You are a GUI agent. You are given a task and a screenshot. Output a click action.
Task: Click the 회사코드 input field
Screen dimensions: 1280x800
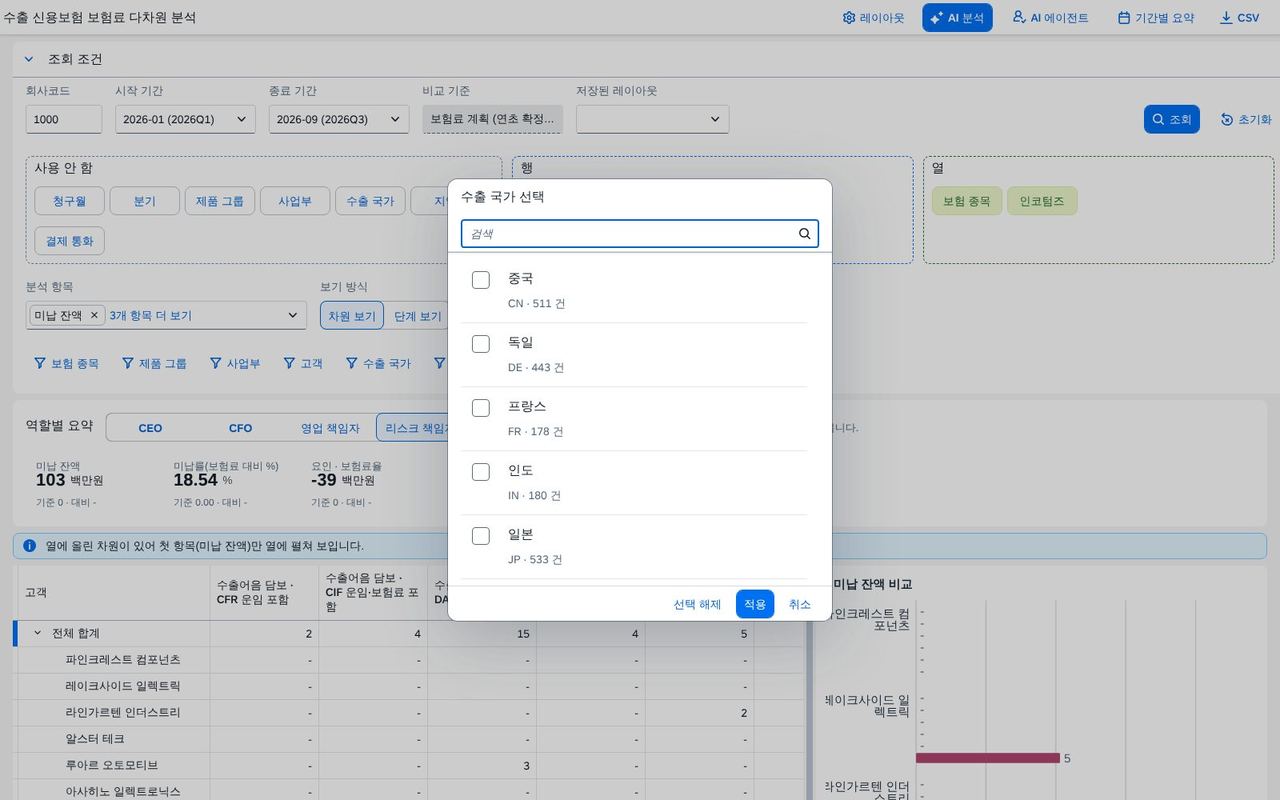click(64, 119)
